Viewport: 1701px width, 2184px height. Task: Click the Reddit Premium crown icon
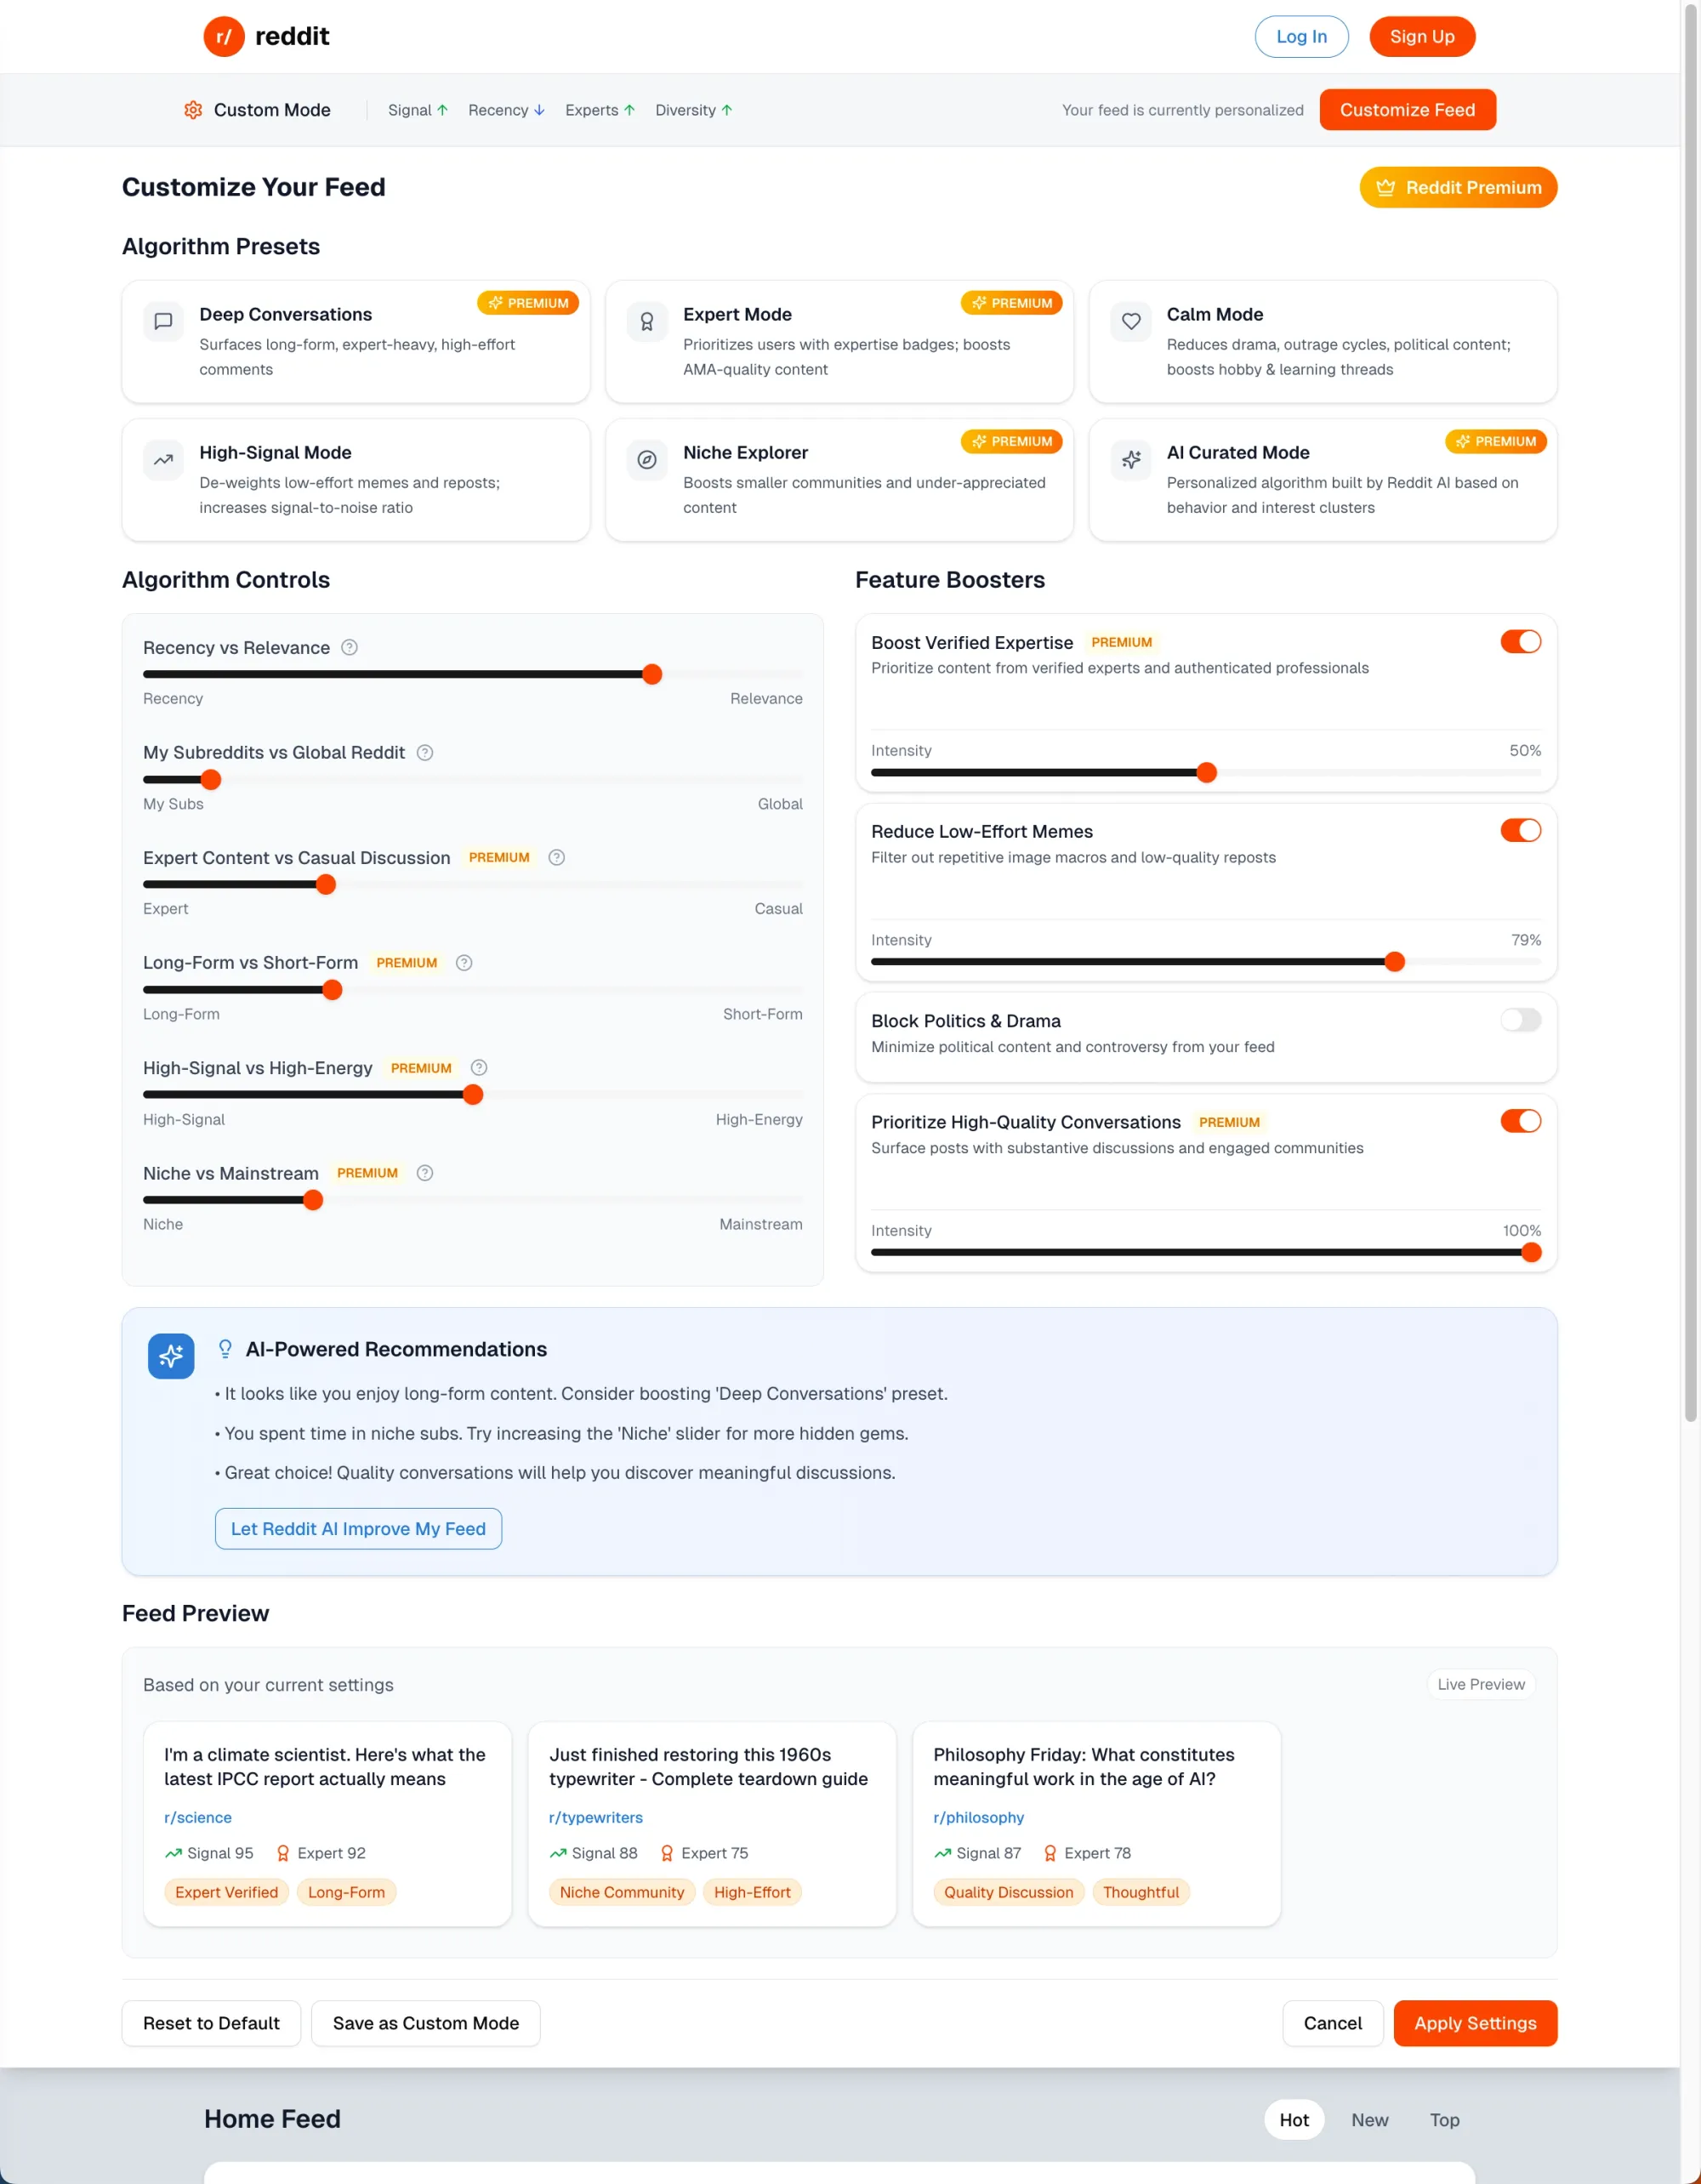pos(1385,187)
